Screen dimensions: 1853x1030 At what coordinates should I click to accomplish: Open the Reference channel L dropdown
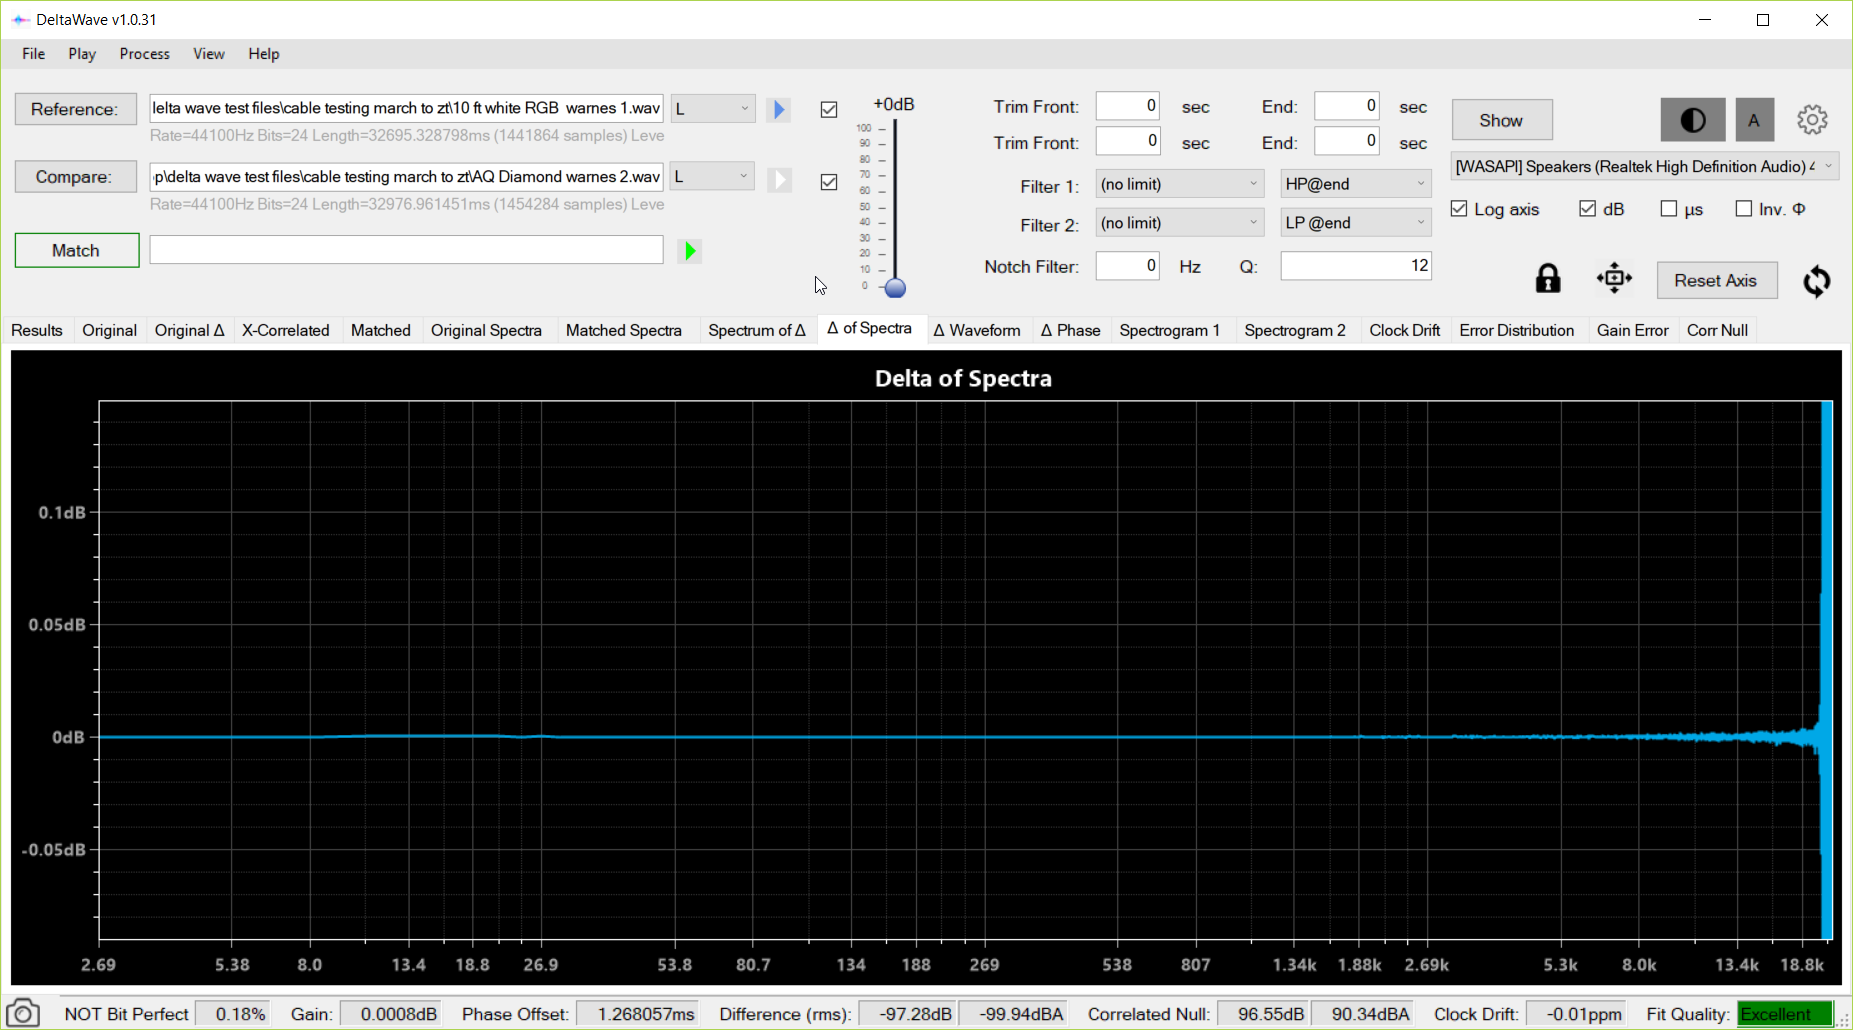(x=712, y=108)
